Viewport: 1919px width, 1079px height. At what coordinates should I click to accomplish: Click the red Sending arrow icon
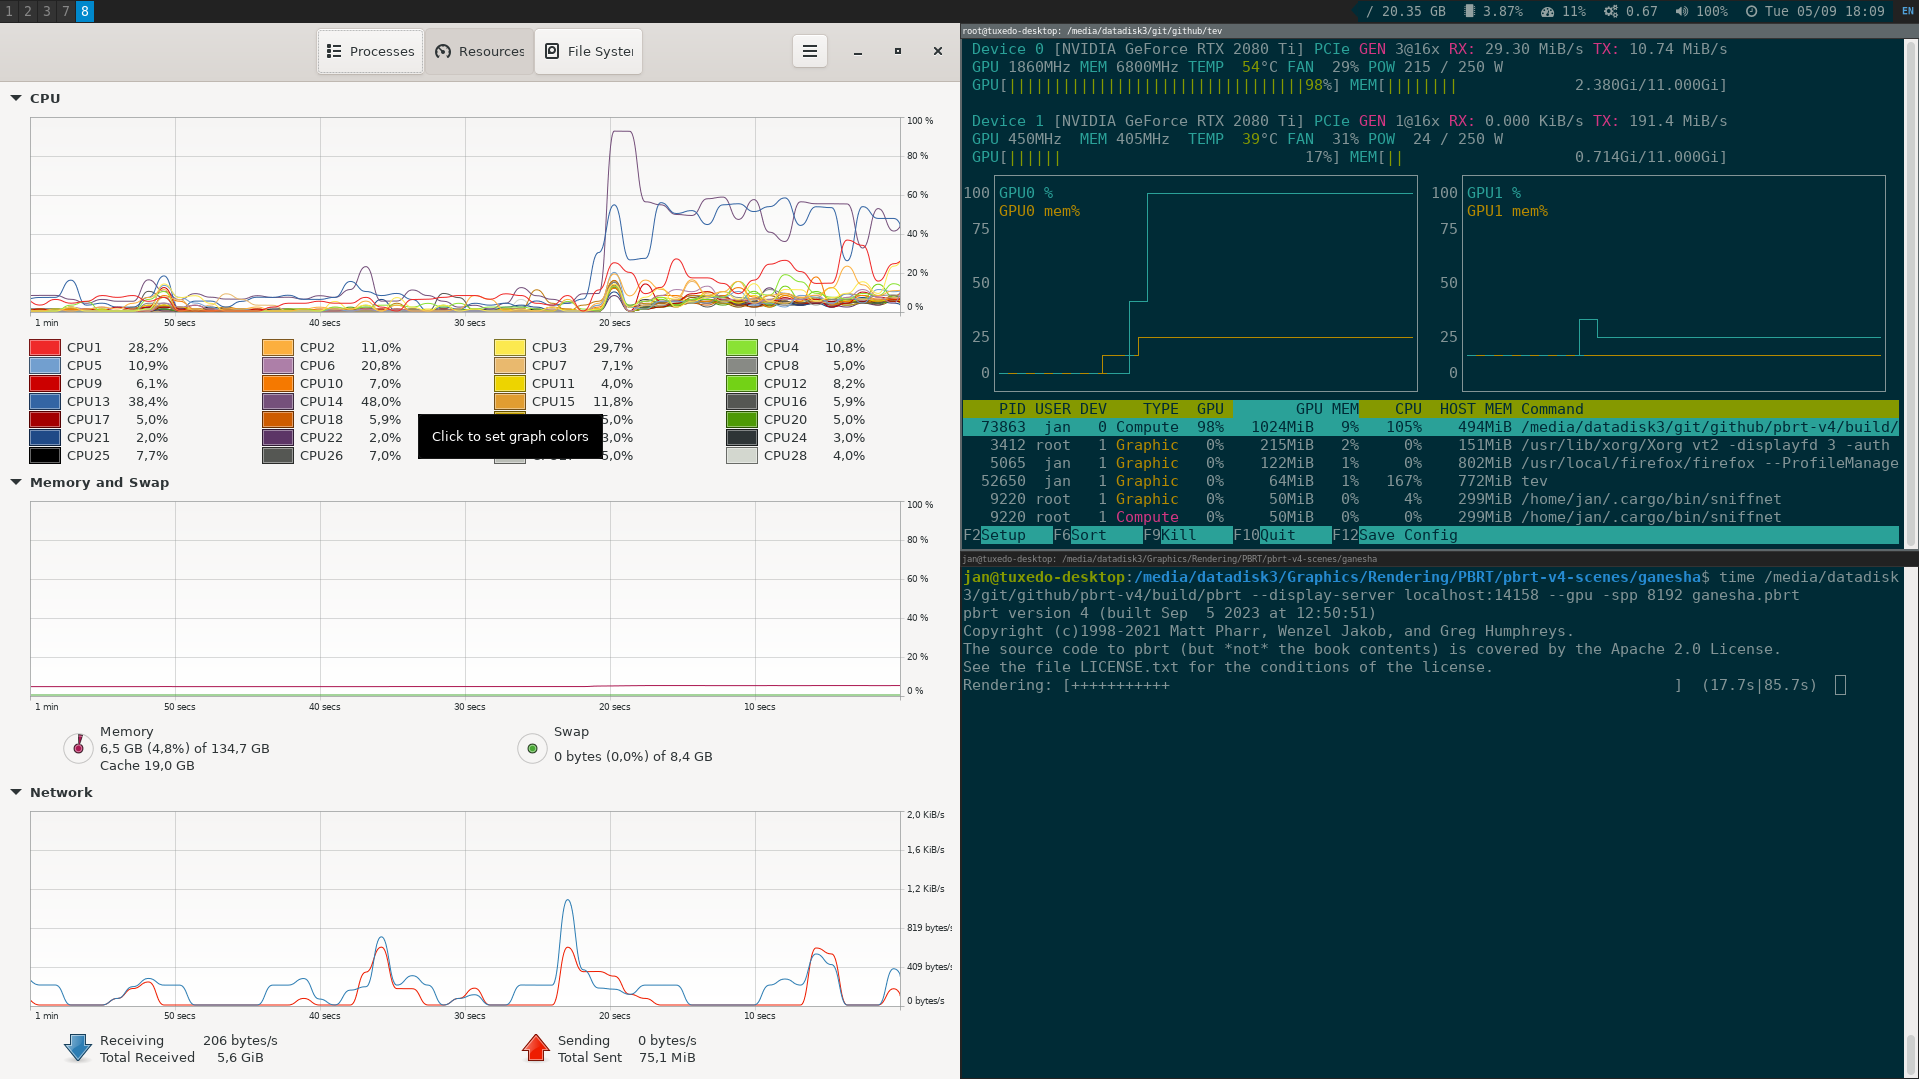[536, 1048]
